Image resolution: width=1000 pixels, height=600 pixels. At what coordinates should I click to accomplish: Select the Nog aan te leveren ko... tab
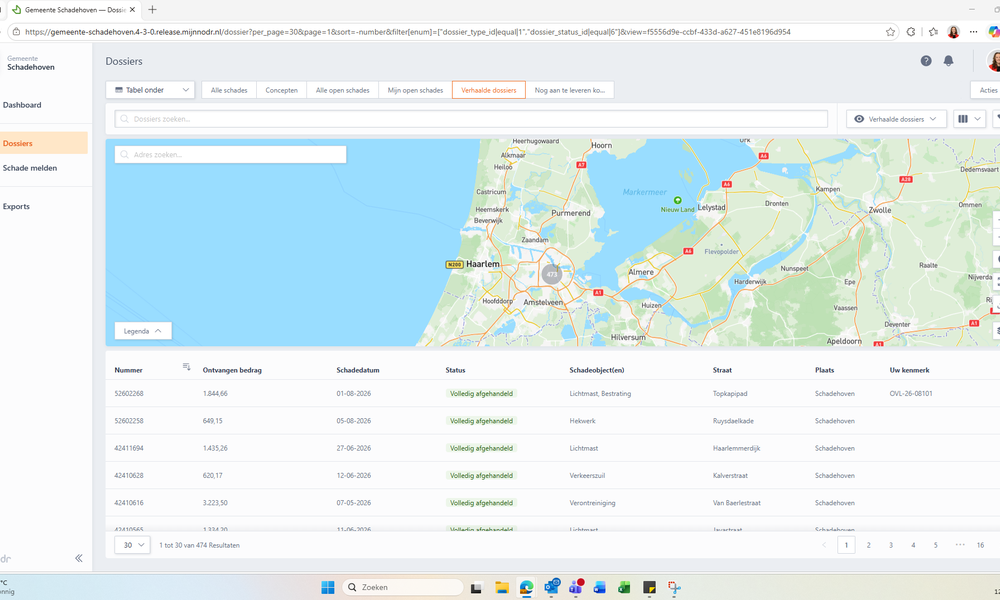(x=570, y=90)
